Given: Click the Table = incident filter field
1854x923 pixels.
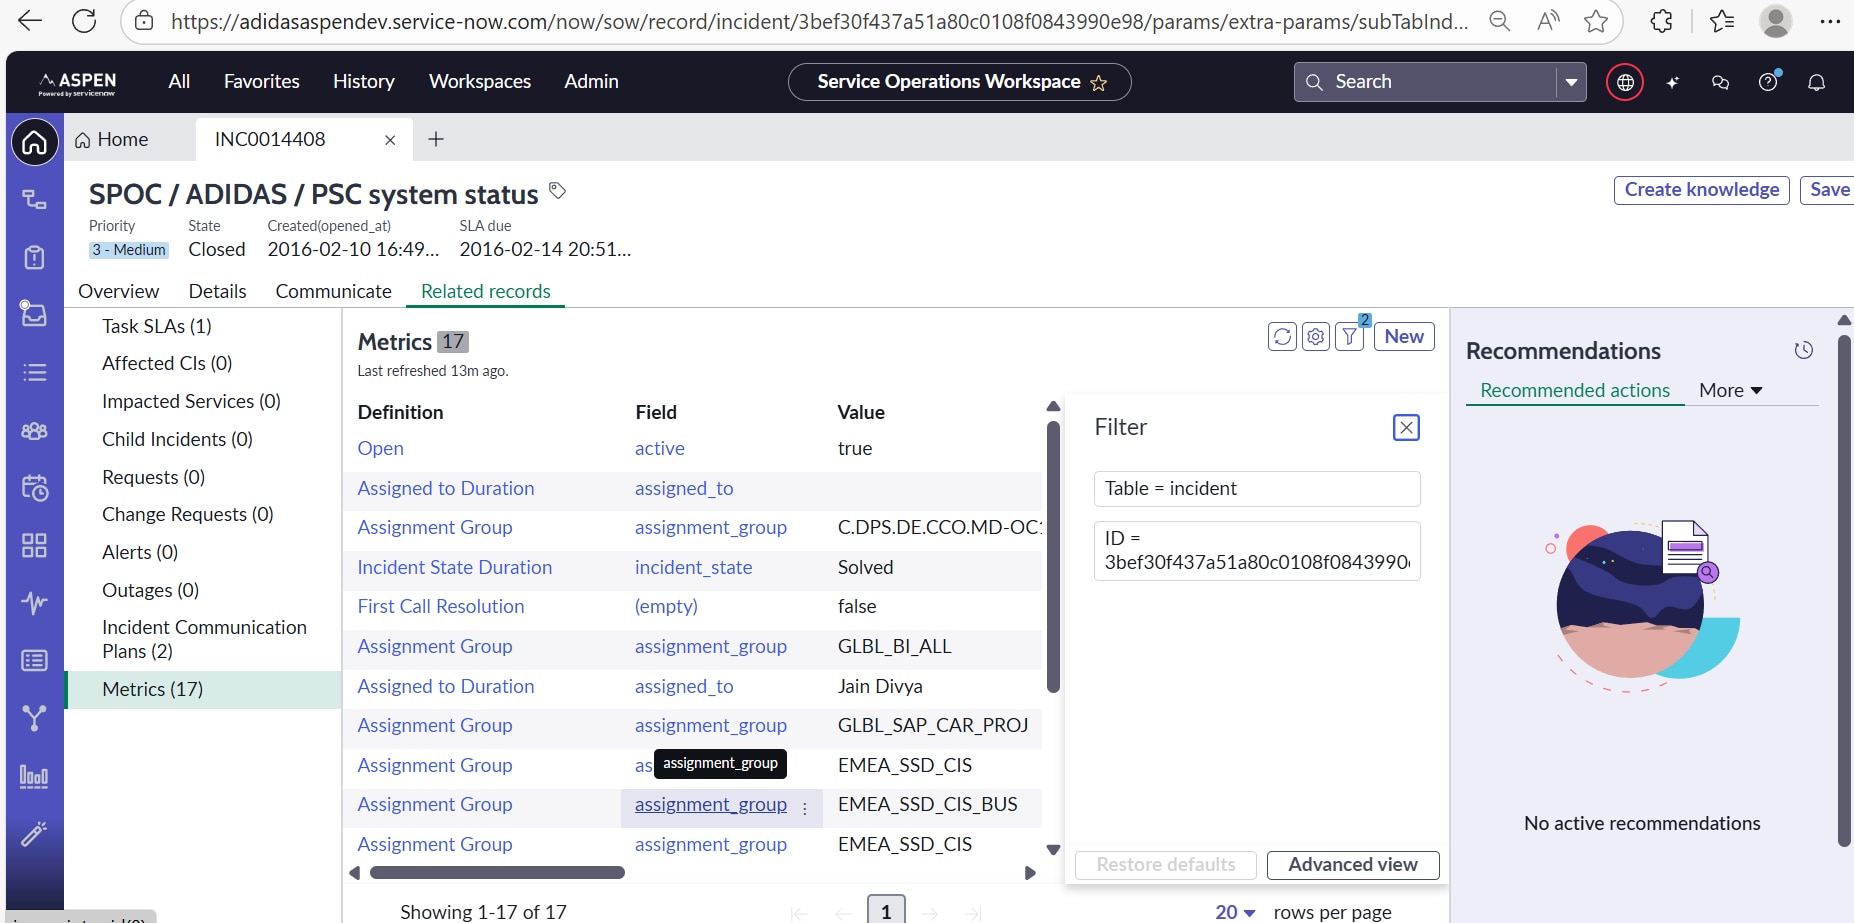Looking at the screenshot, I should tap(1257, 489).
